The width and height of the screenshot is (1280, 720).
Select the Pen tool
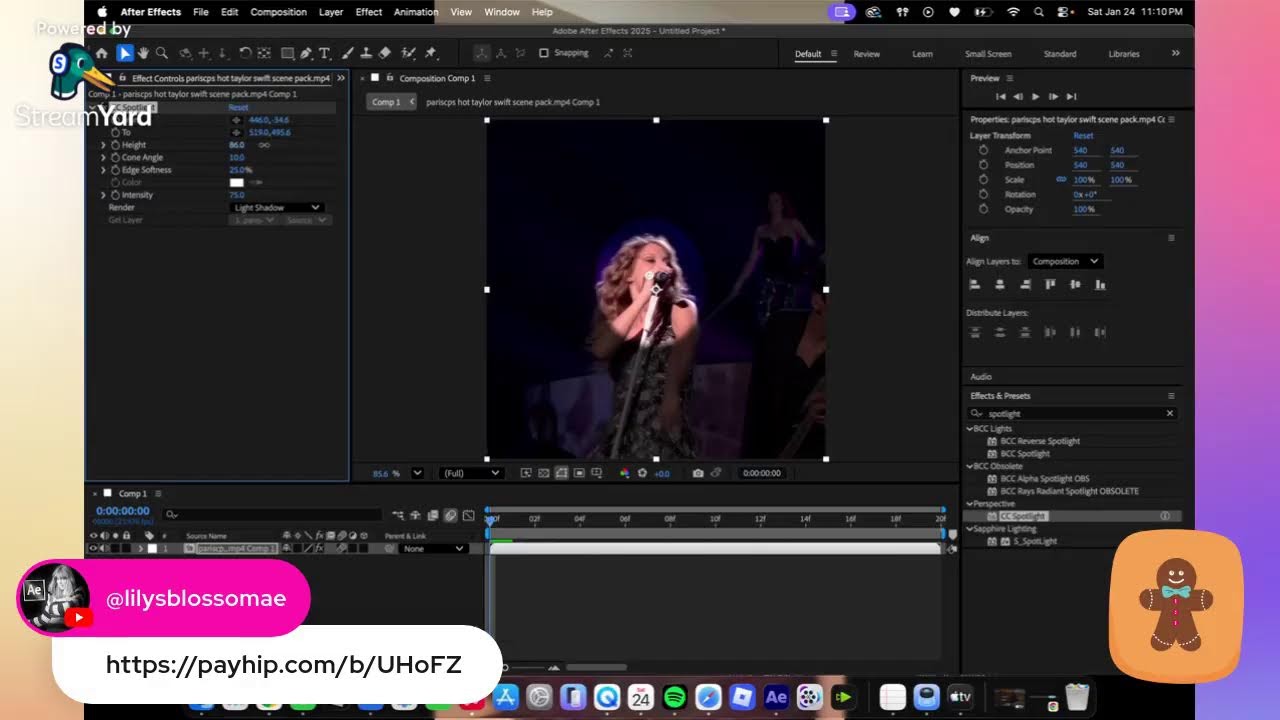point(306,53)
